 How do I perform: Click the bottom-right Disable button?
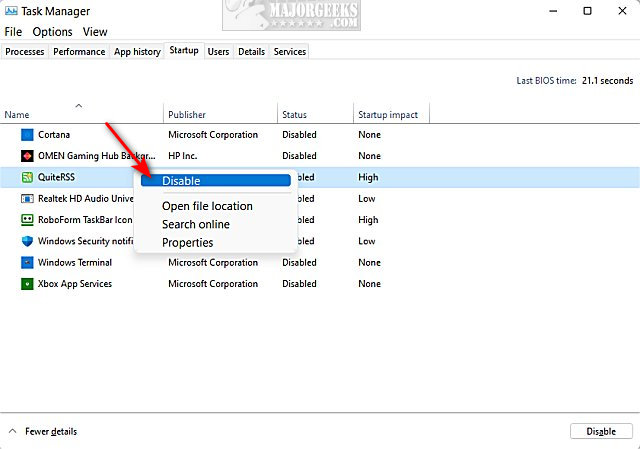601,431
